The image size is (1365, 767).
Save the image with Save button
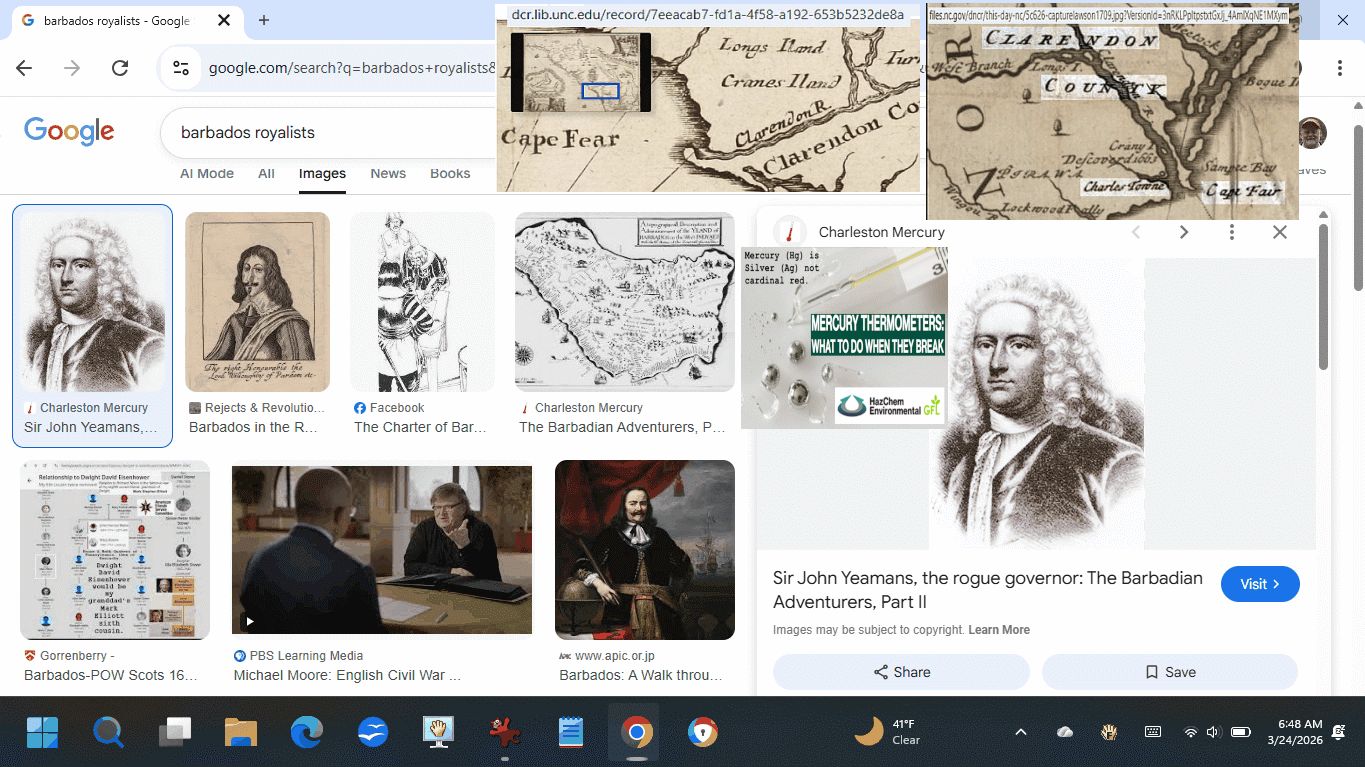coord(1169,672)
